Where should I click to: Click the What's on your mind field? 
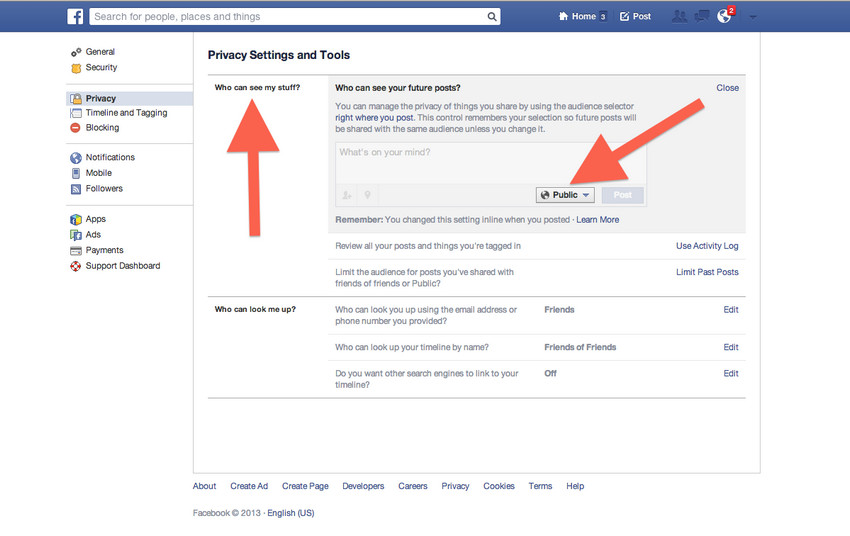click(490, 162)
